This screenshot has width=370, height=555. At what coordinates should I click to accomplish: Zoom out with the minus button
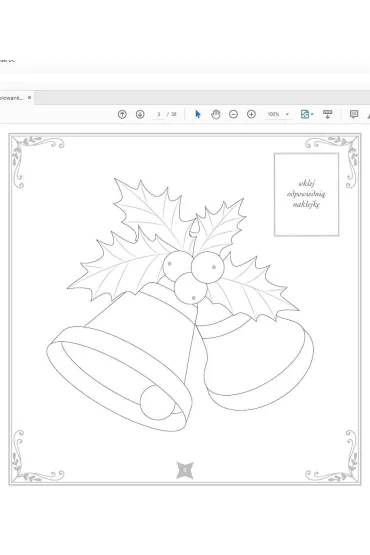233,114
